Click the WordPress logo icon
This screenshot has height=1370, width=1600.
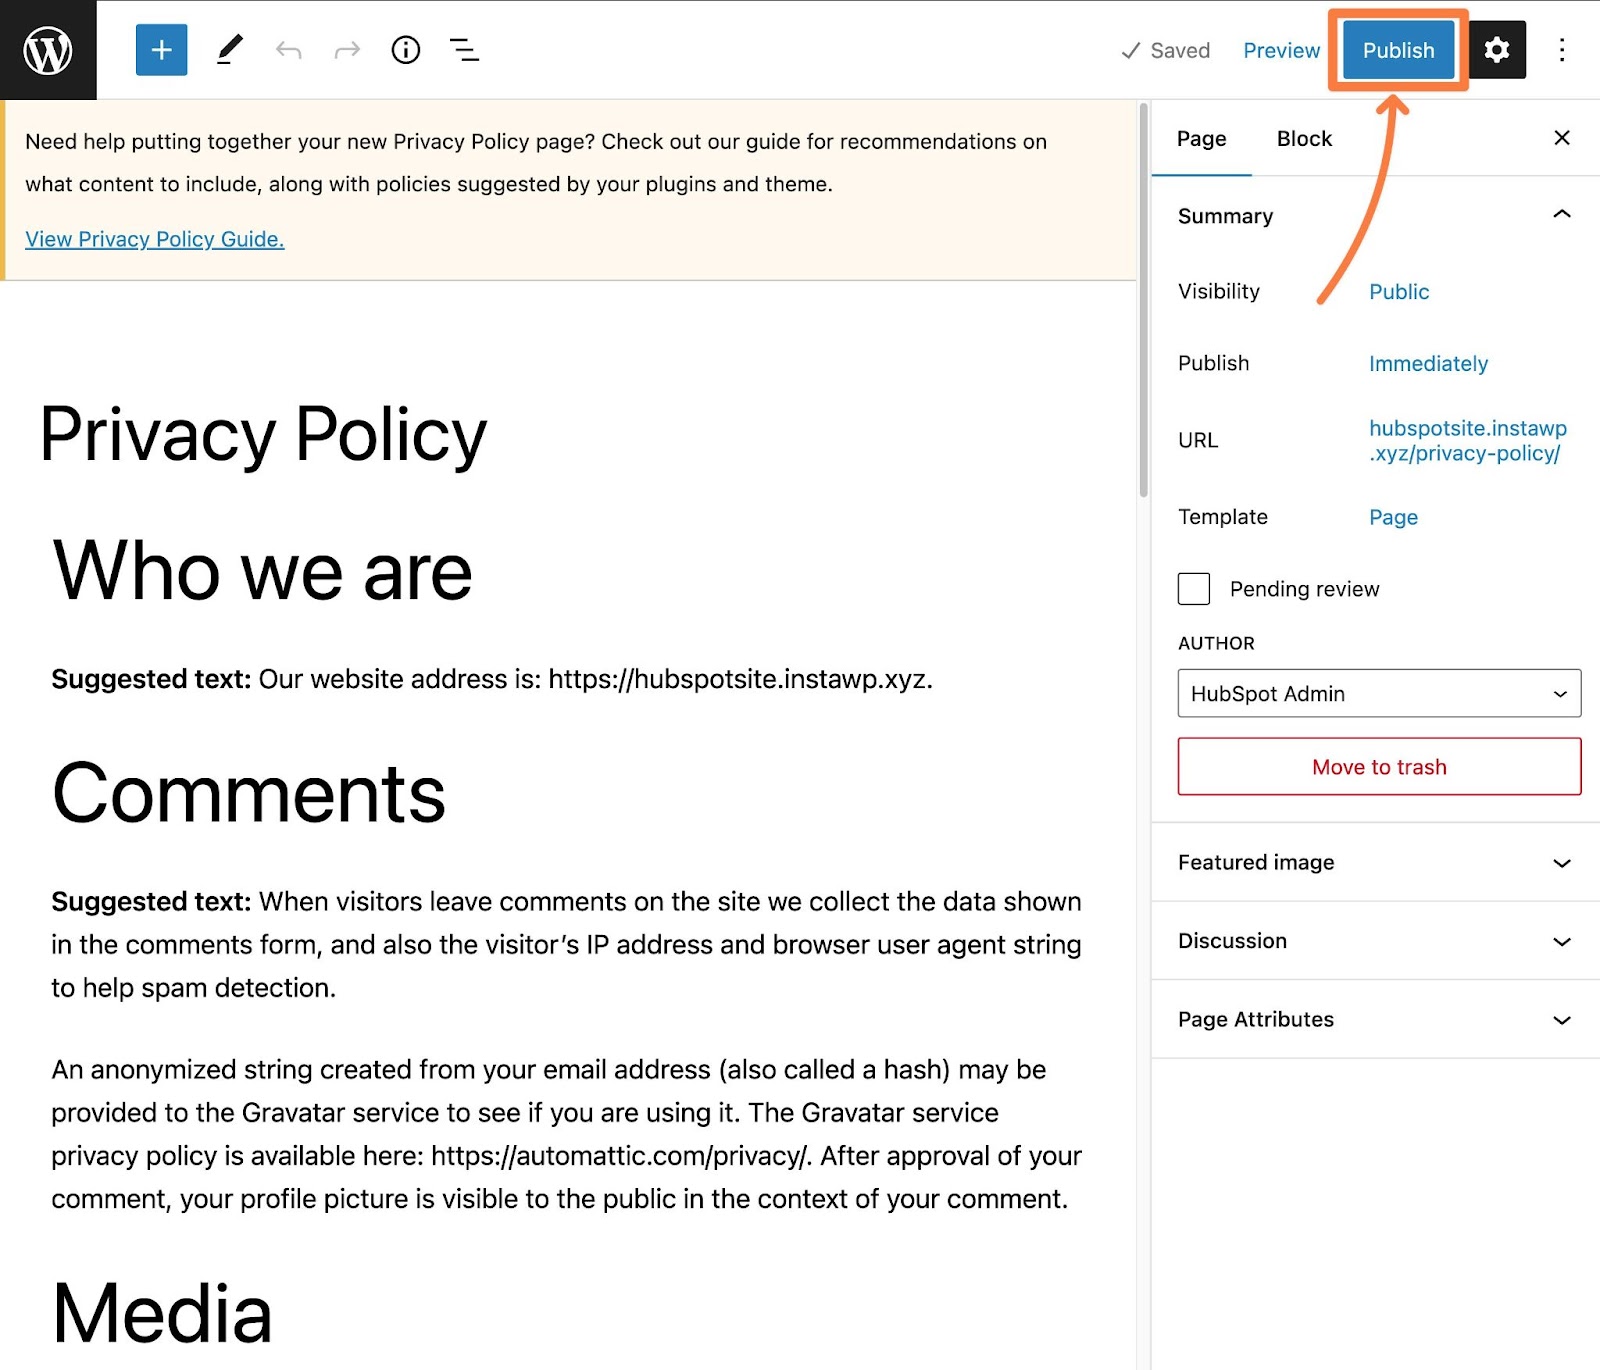click(x=48, y=50)
